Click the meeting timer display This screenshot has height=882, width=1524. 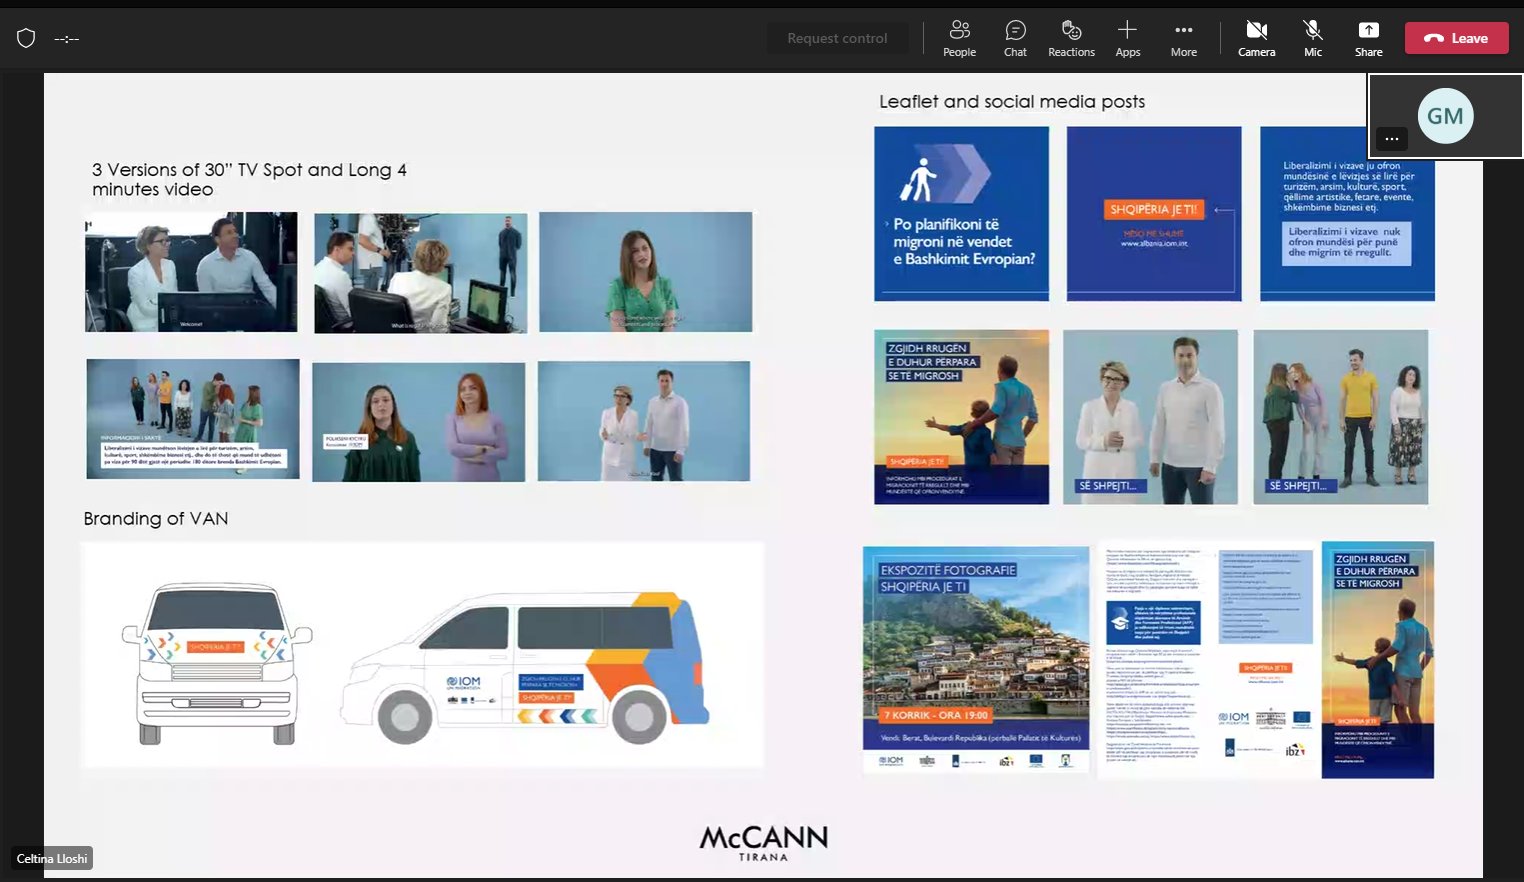tap(67, 39)
